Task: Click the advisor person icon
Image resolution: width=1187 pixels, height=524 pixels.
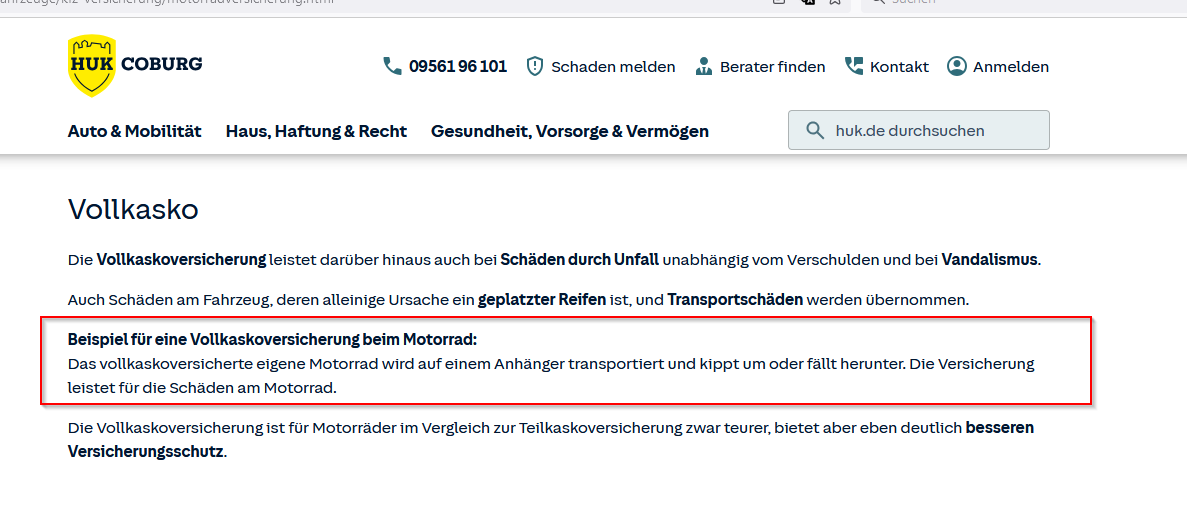Action: (x=703, y=66)
